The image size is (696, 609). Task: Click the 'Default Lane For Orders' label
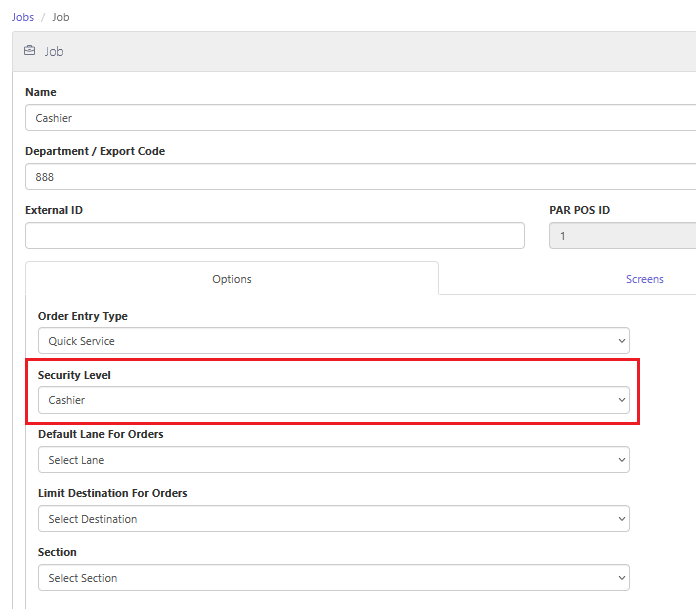(x=101, y=434)
